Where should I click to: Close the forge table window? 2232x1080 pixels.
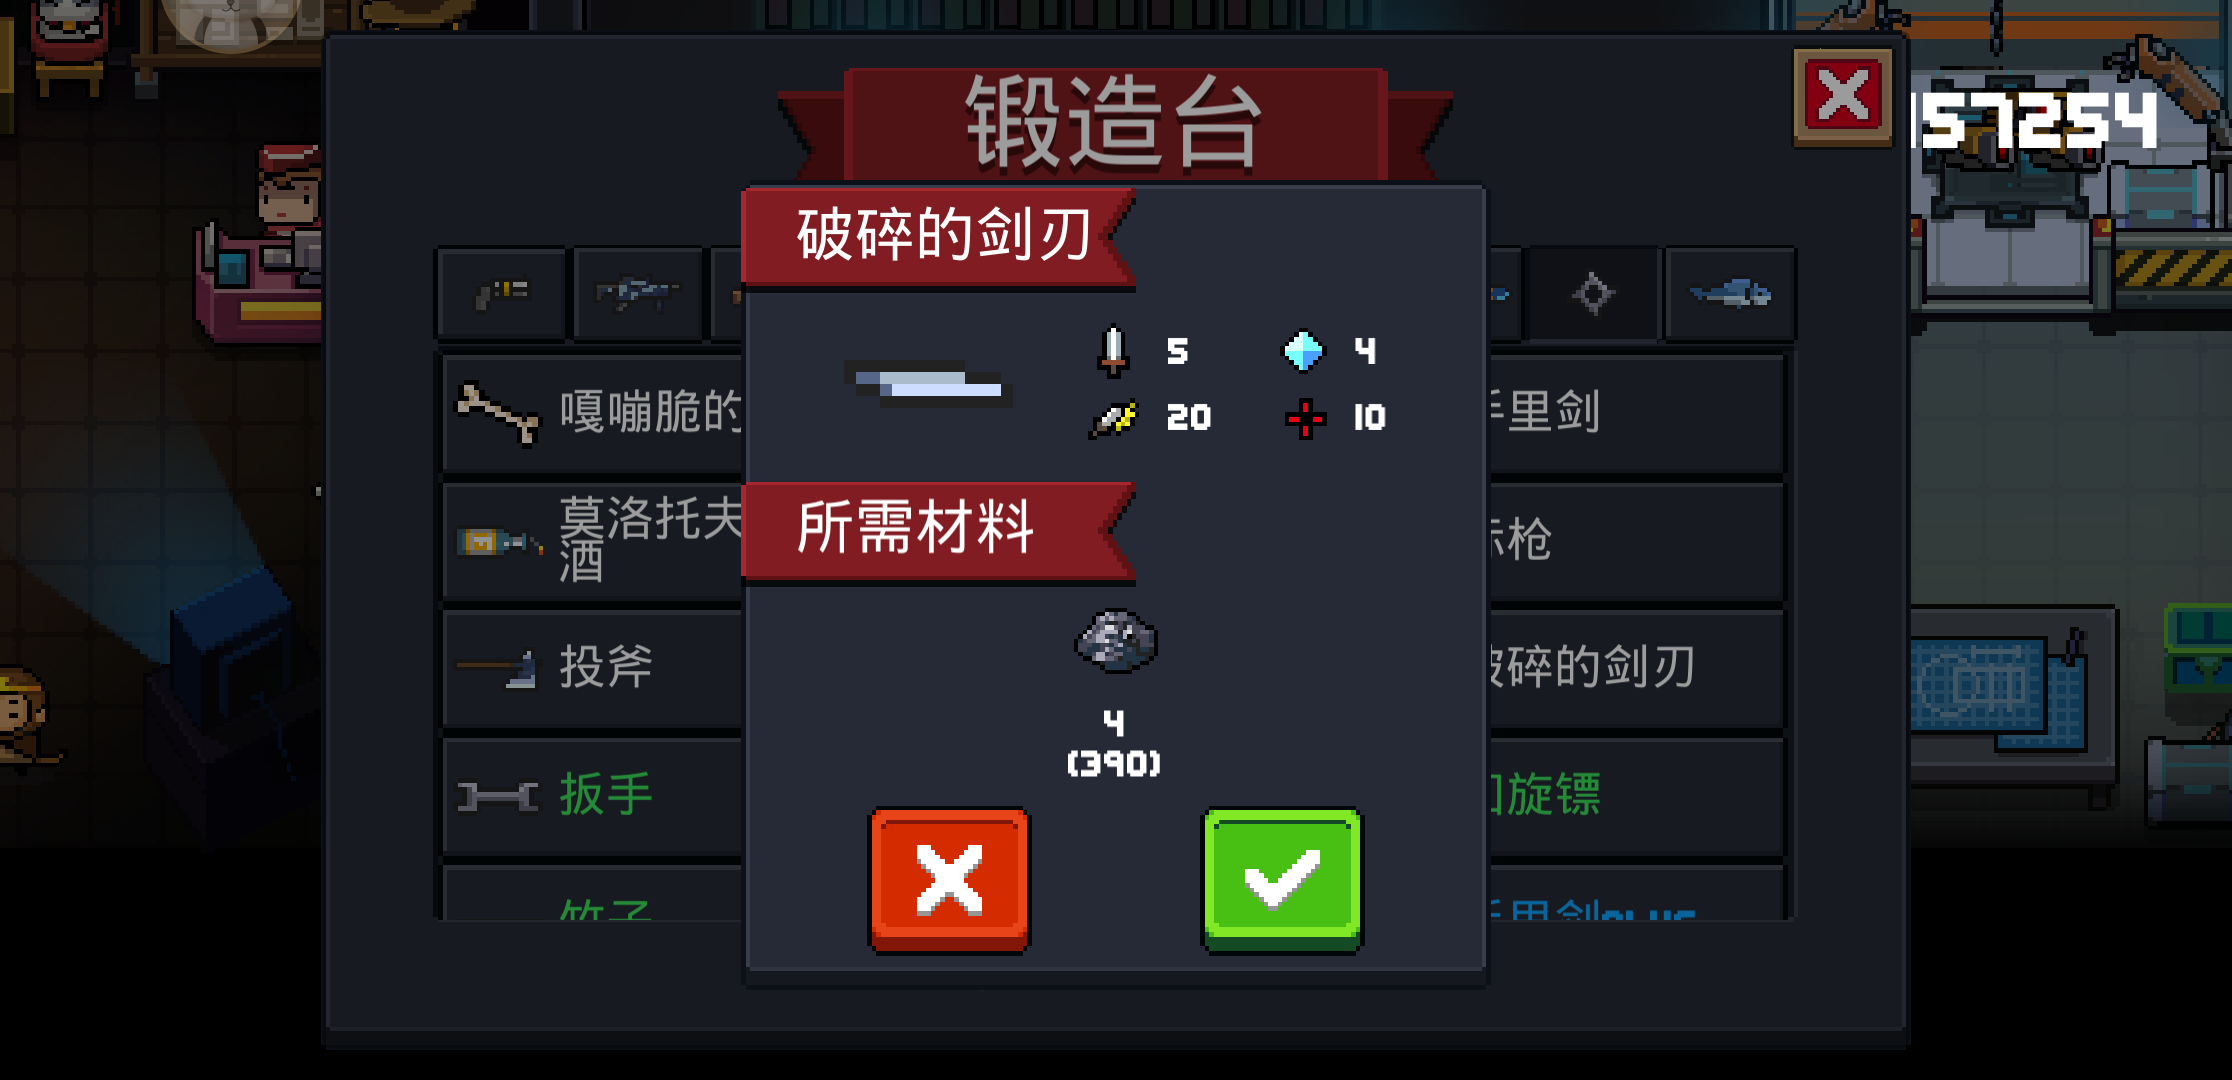coord(1843,98)
